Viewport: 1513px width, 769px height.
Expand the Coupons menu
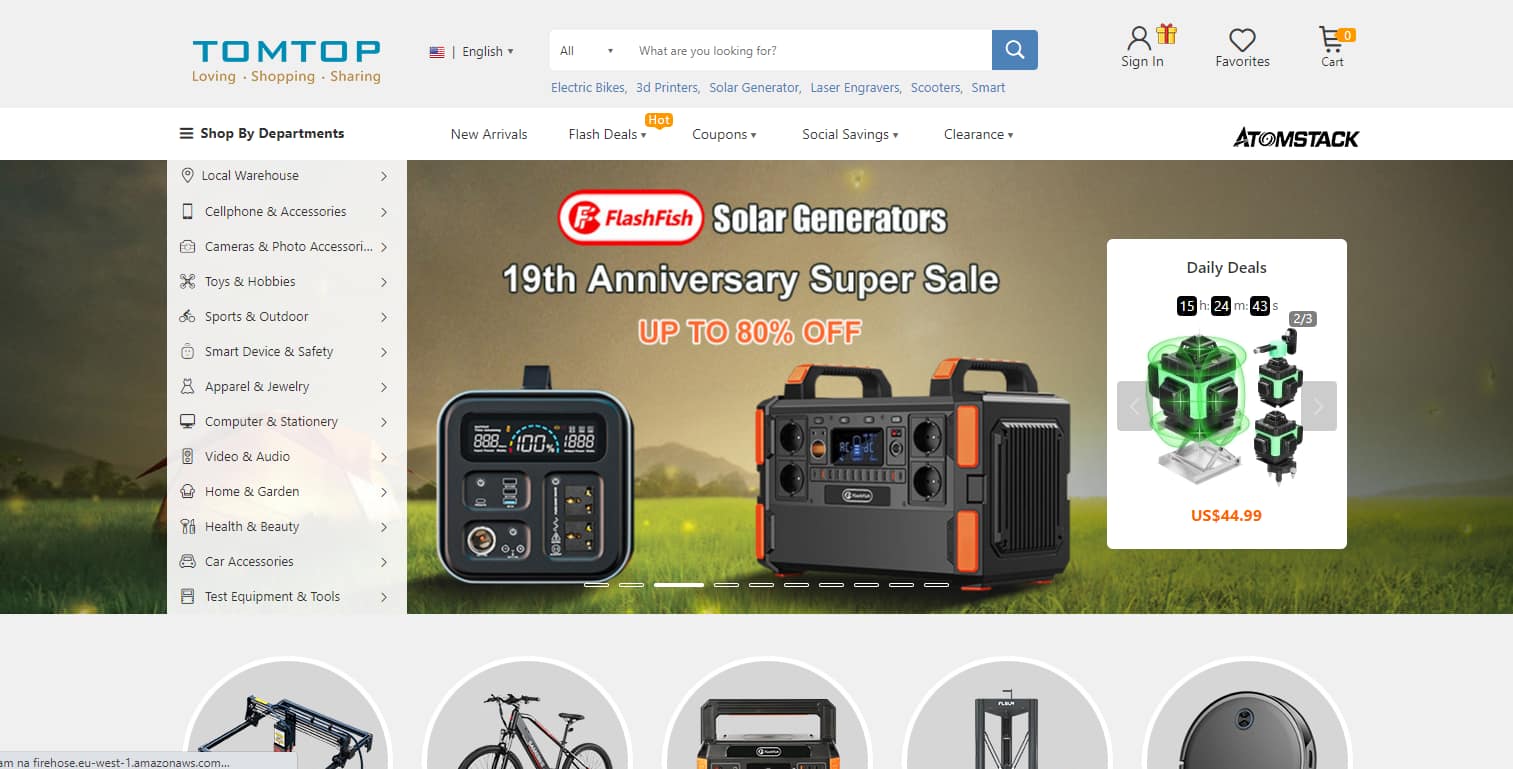[724, 134]
